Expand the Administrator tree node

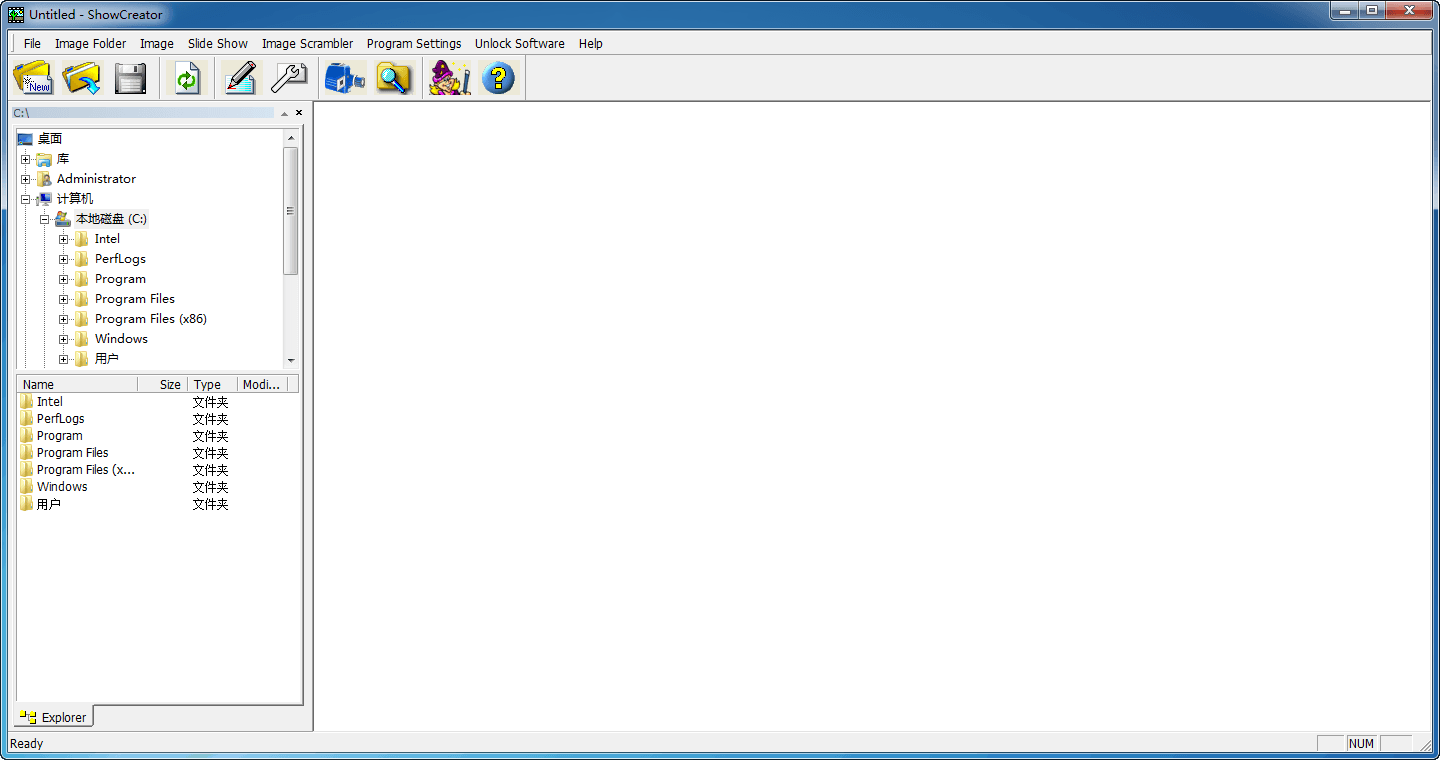pyautogui.click(x=26, y=179)
